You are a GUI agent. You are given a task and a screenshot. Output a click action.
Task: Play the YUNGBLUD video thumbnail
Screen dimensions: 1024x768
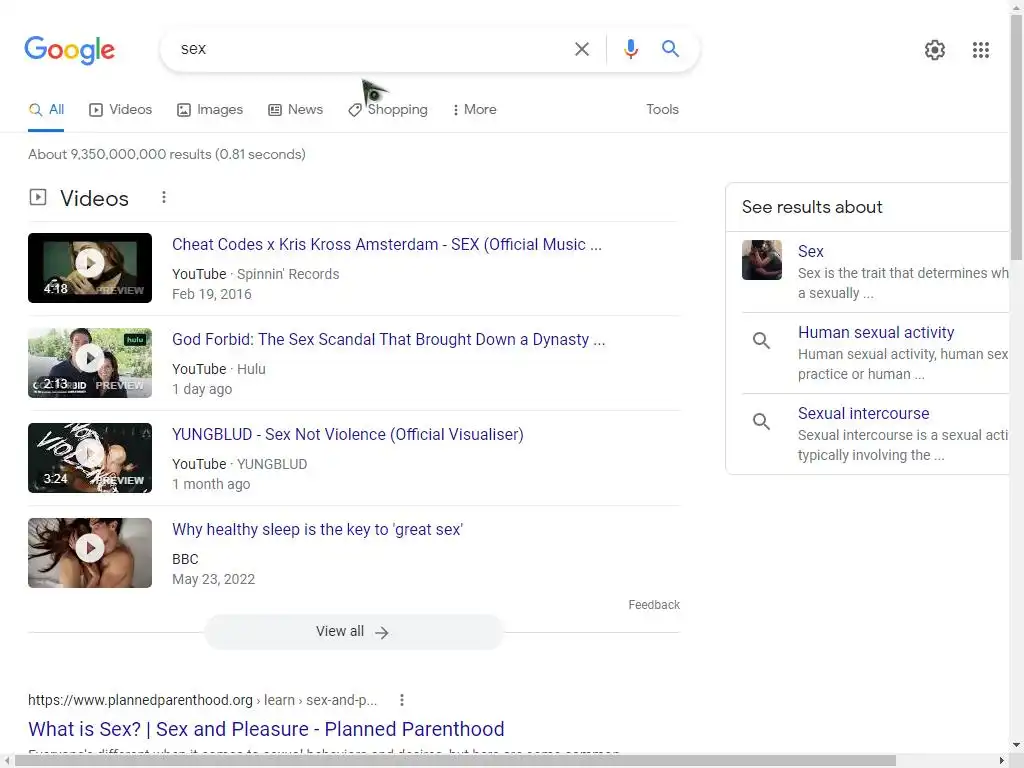[x=90, y=458]
